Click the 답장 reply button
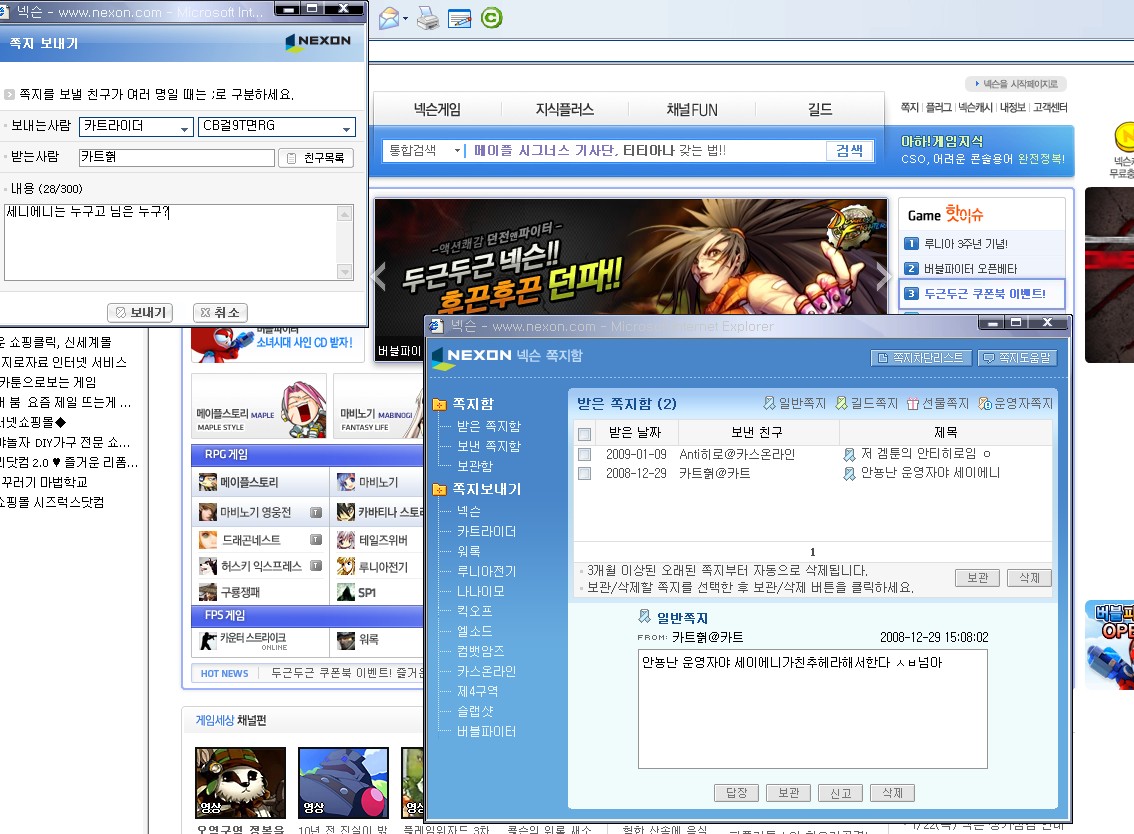Screen dimensions: 1134x834 737,793
